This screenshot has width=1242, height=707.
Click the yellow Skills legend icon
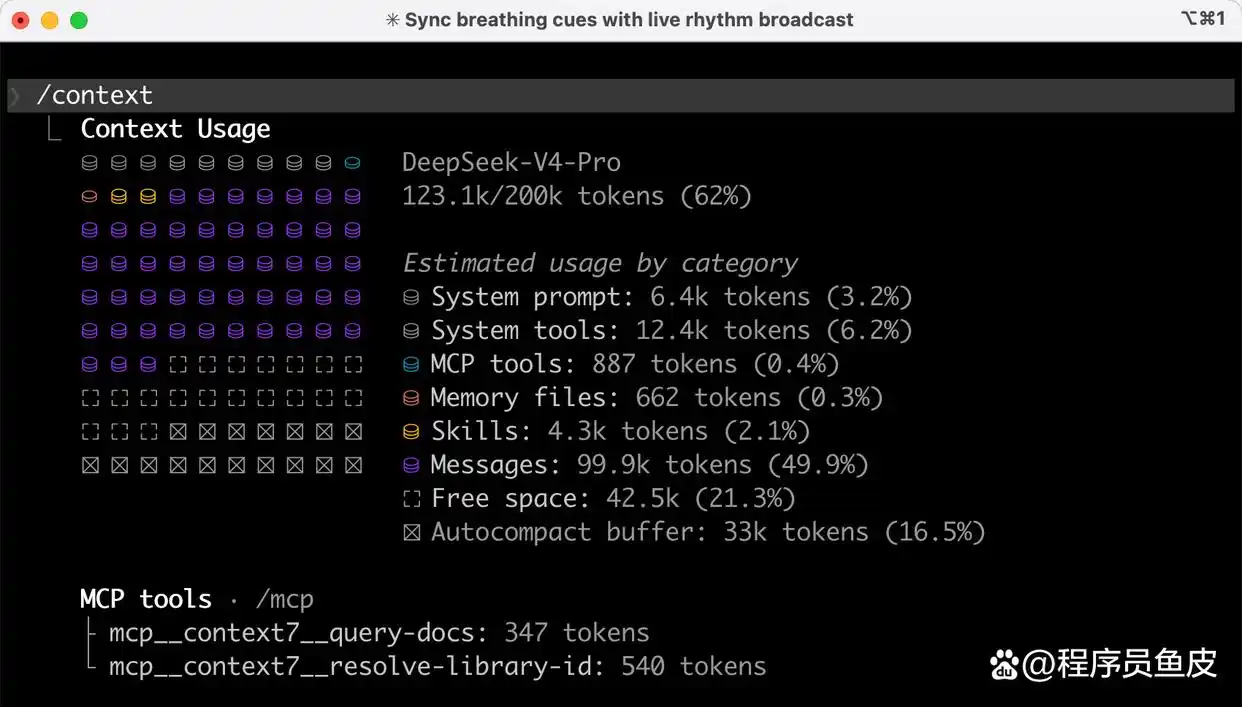coord(411,432)
